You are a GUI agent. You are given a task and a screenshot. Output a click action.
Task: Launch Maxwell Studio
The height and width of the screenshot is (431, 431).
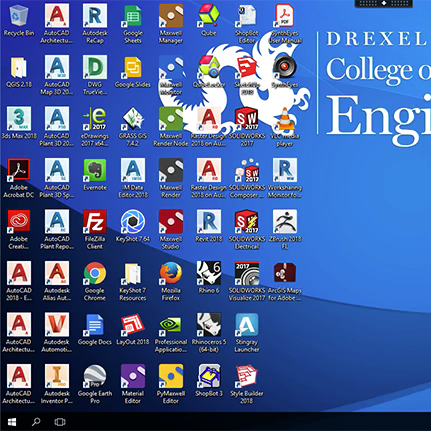click(x=171, y=222)
